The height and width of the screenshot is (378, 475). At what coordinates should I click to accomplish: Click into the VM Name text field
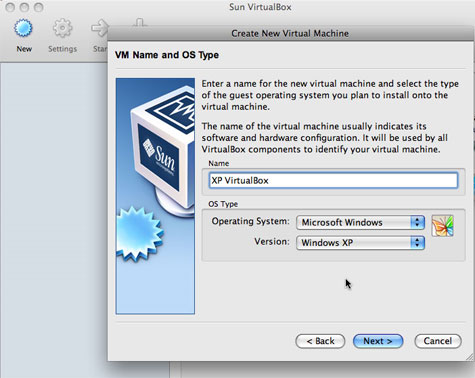(333, 180)
